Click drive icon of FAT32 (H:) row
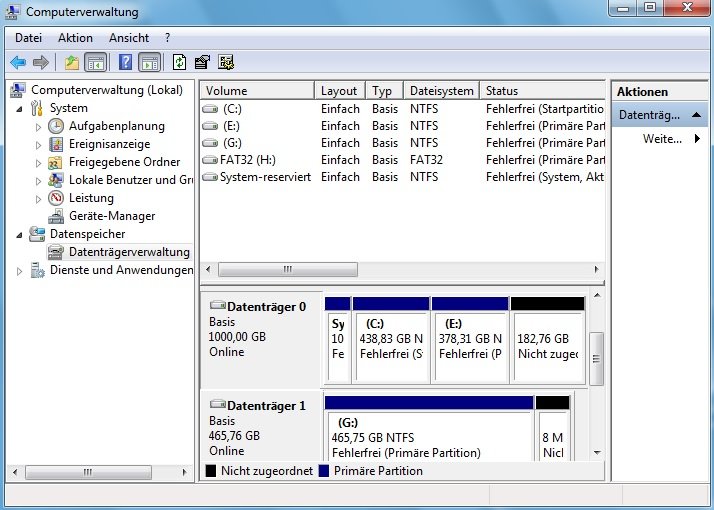 point(210,160)
